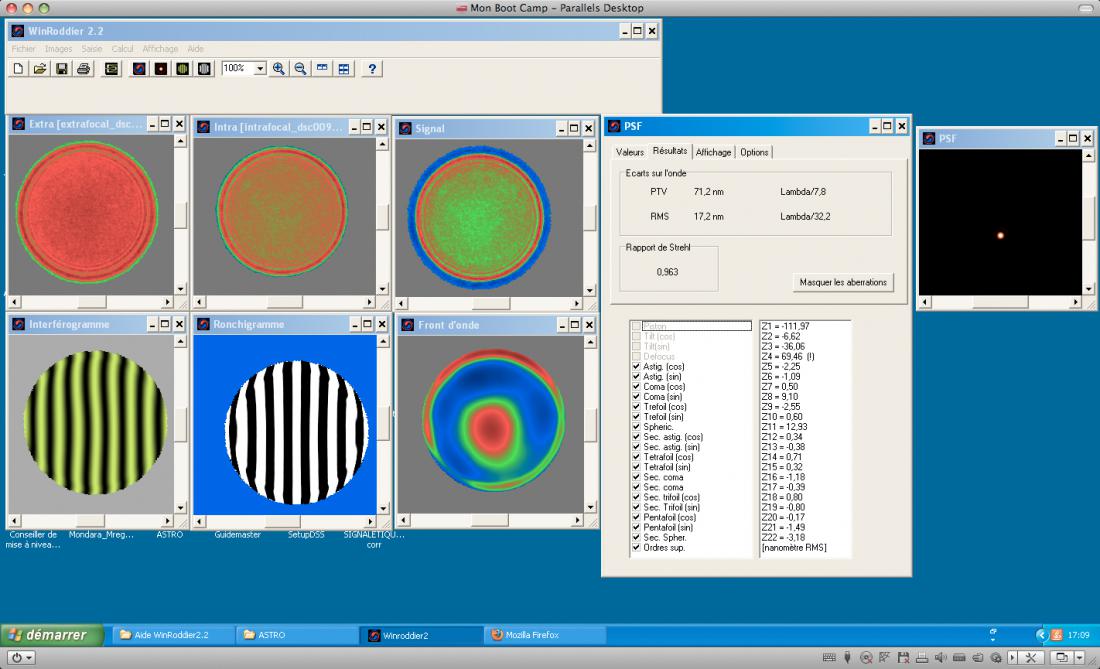Open help with question mark icon

pos(372,69)
